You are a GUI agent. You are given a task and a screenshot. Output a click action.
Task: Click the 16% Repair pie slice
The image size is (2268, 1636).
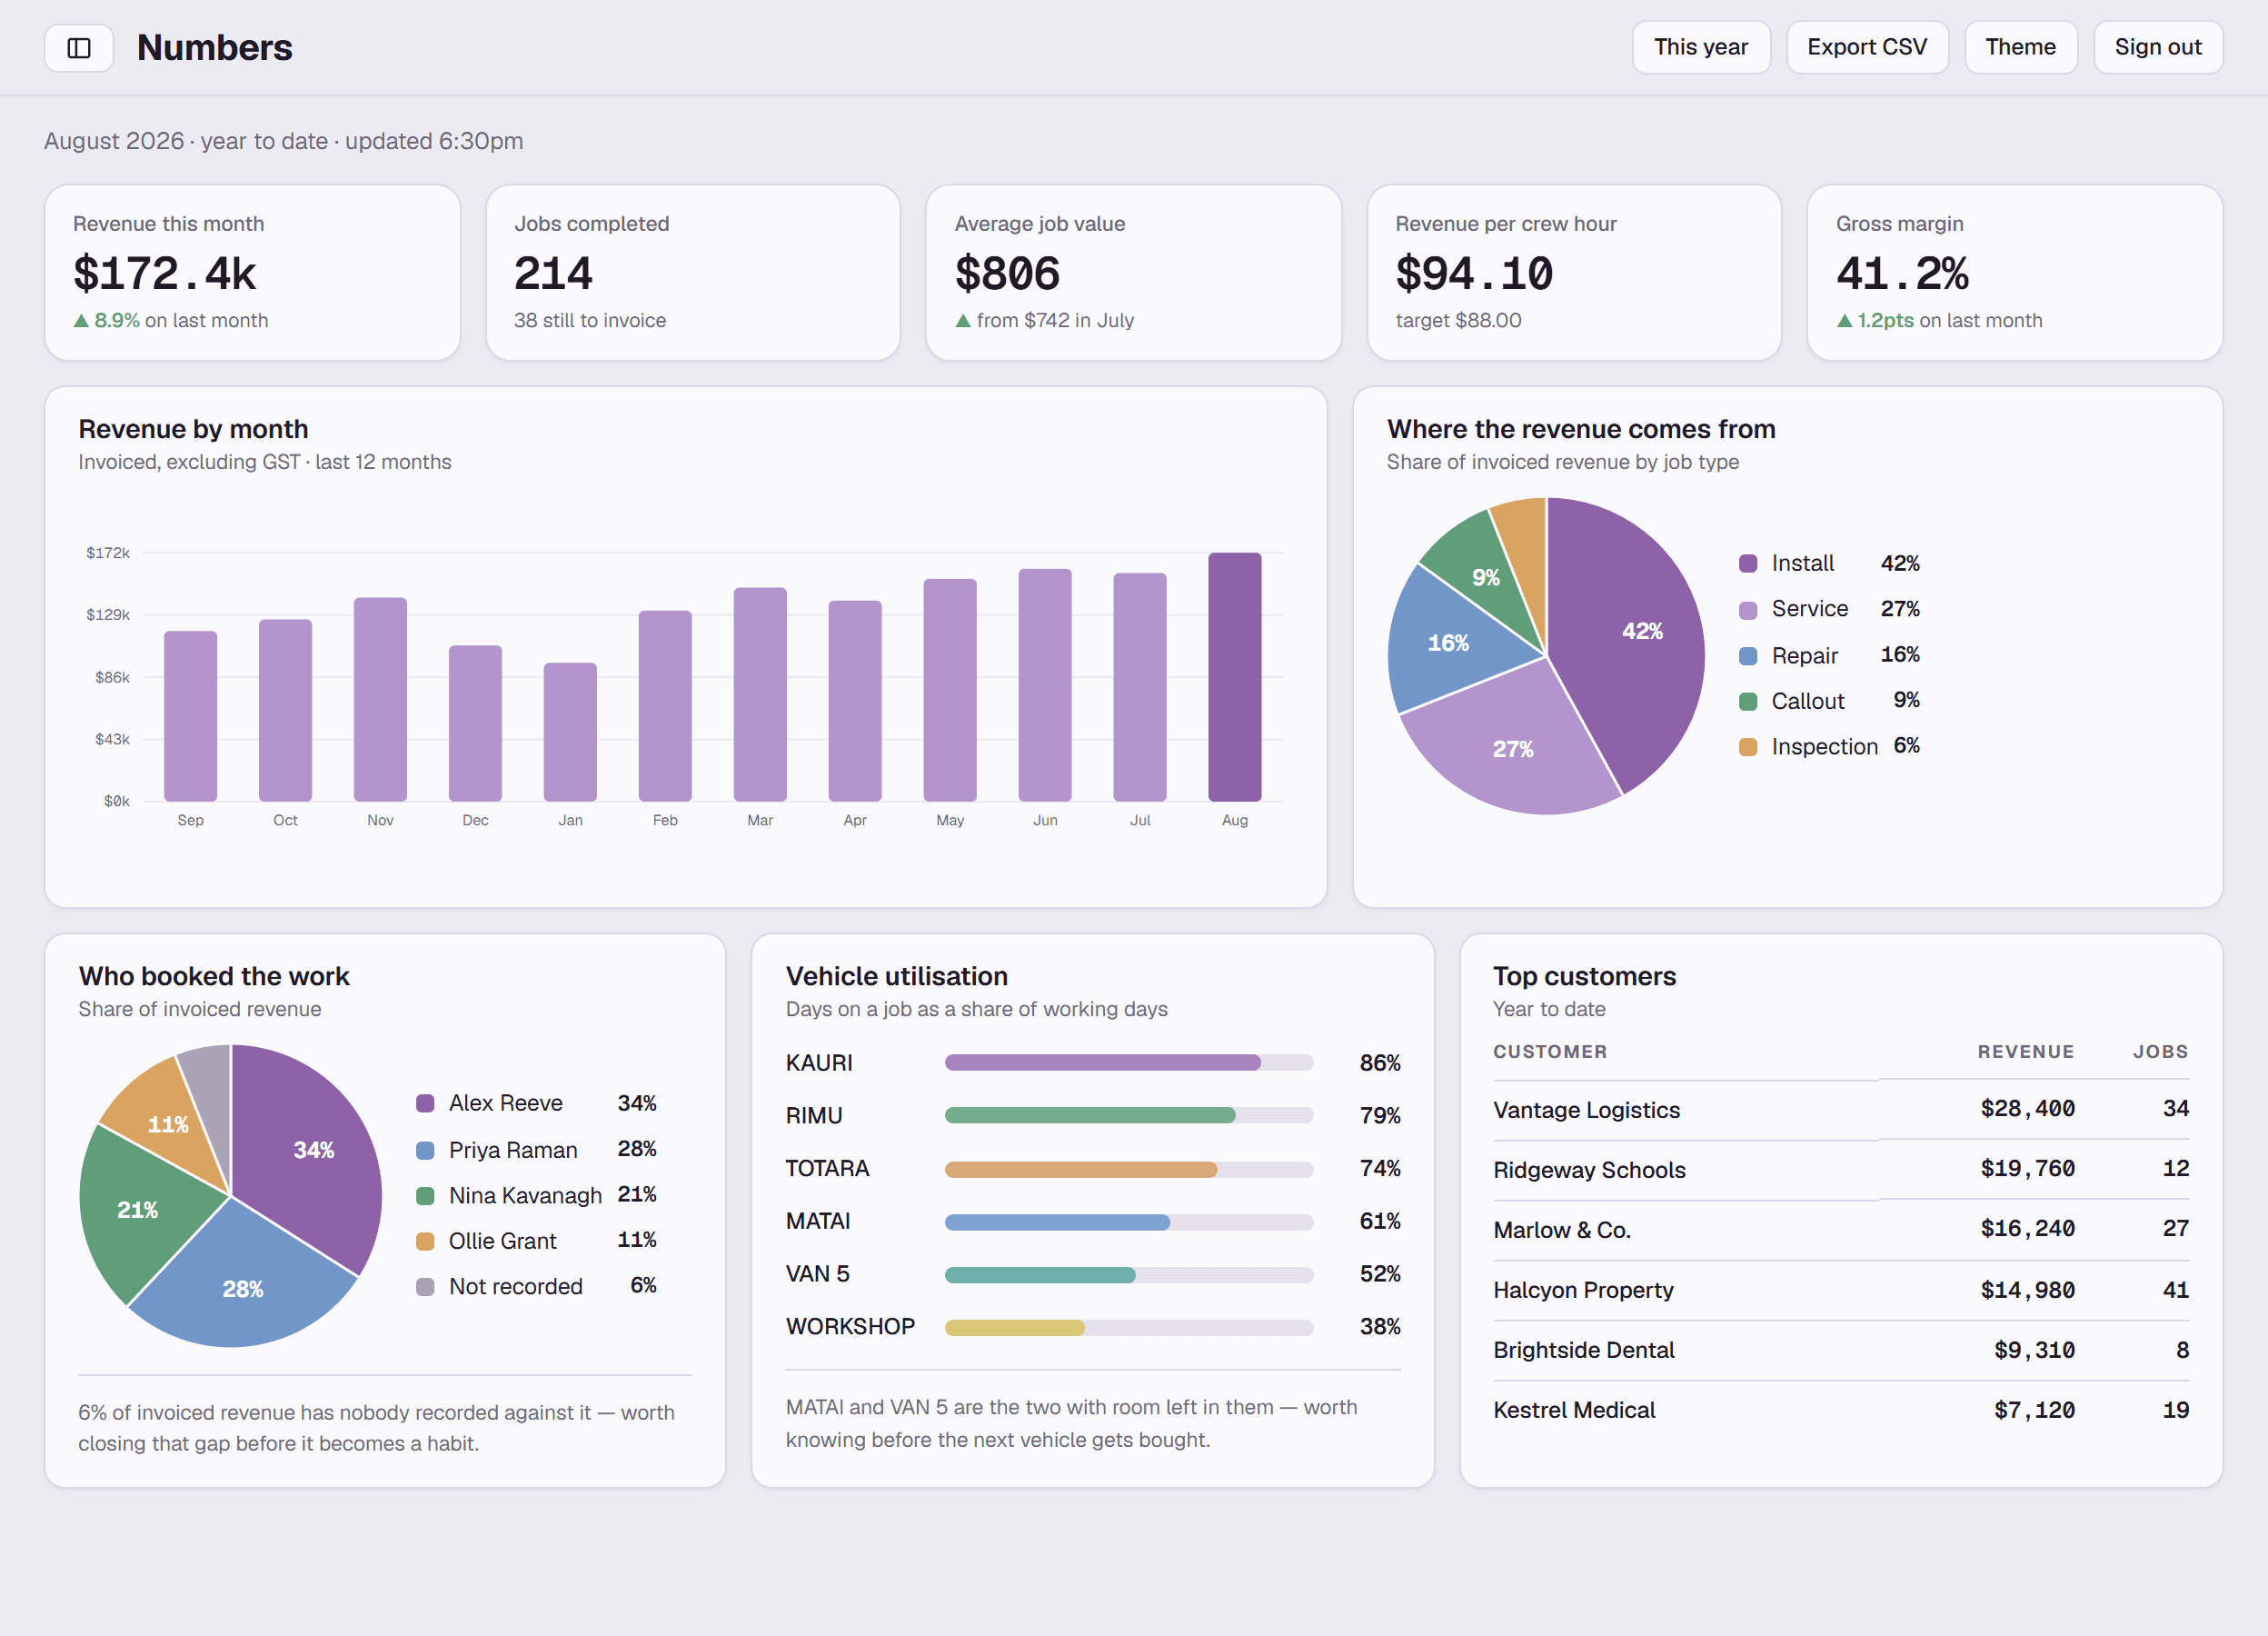point(1447,643)
